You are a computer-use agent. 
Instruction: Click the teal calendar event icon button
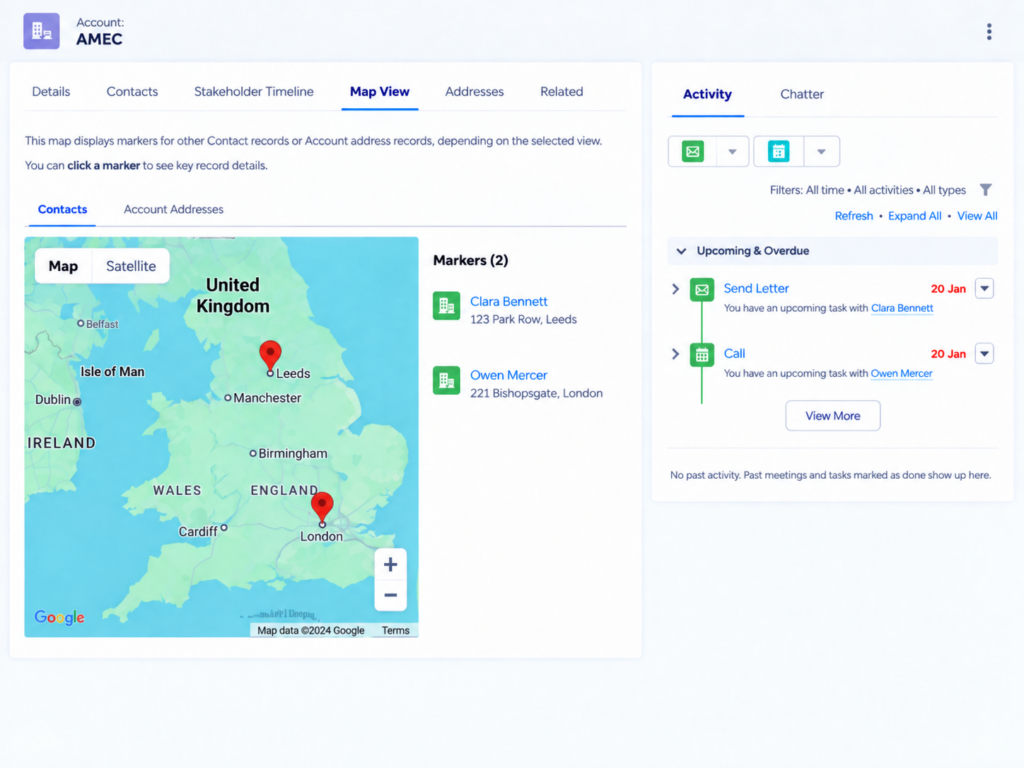778,152
